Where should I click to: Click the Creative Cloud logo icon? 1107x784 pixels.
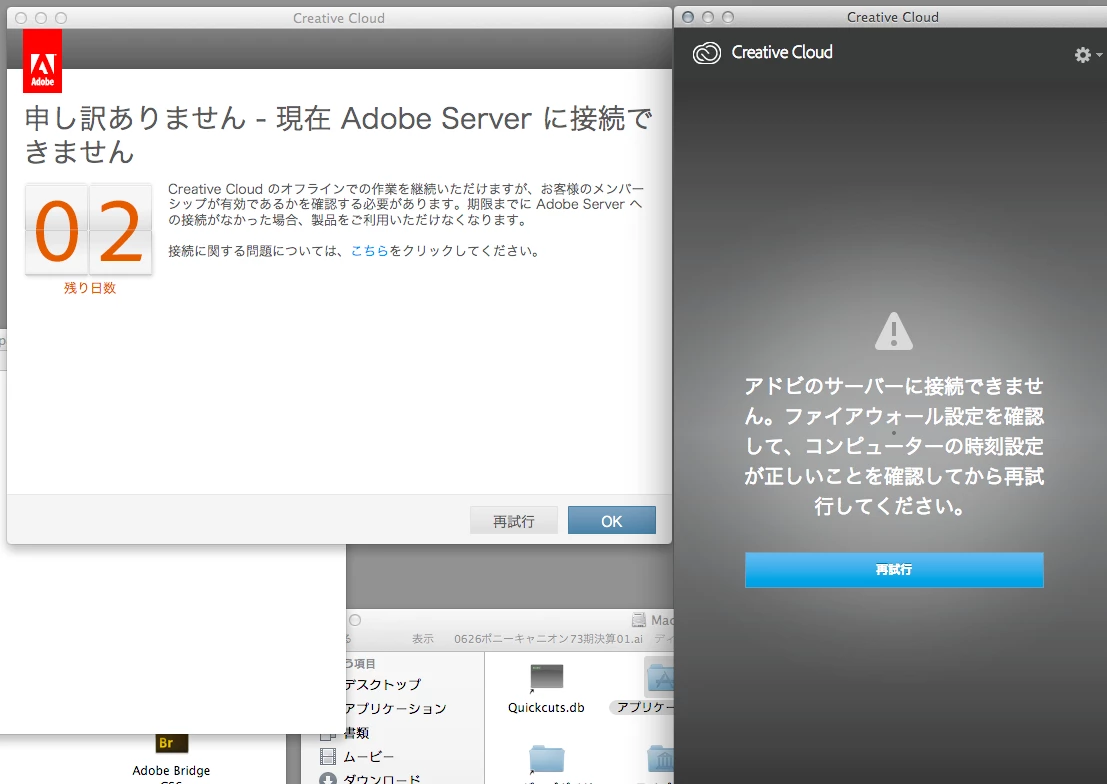tap(707, 53)
